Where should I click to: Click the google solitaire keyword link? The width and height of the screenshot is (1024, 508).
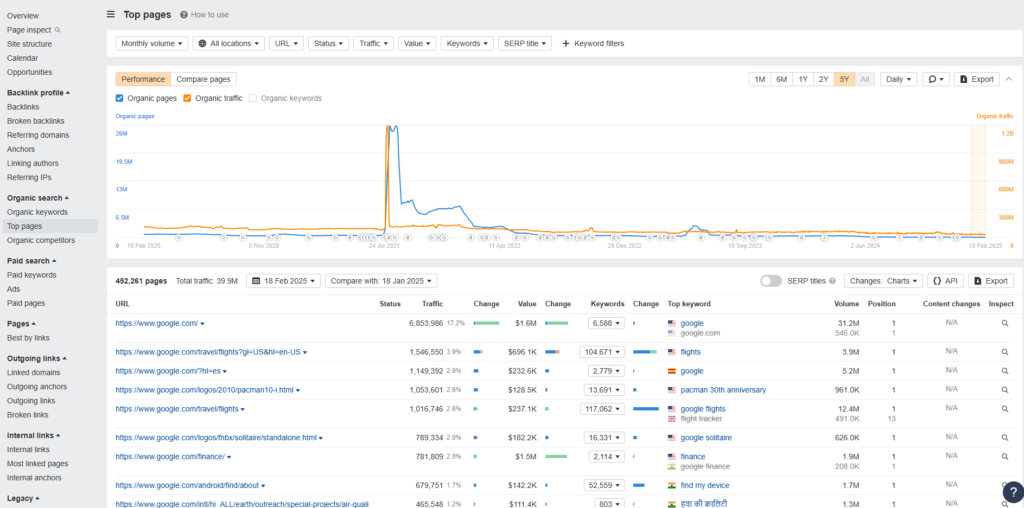pyautogui.click(x=706, y=437)
